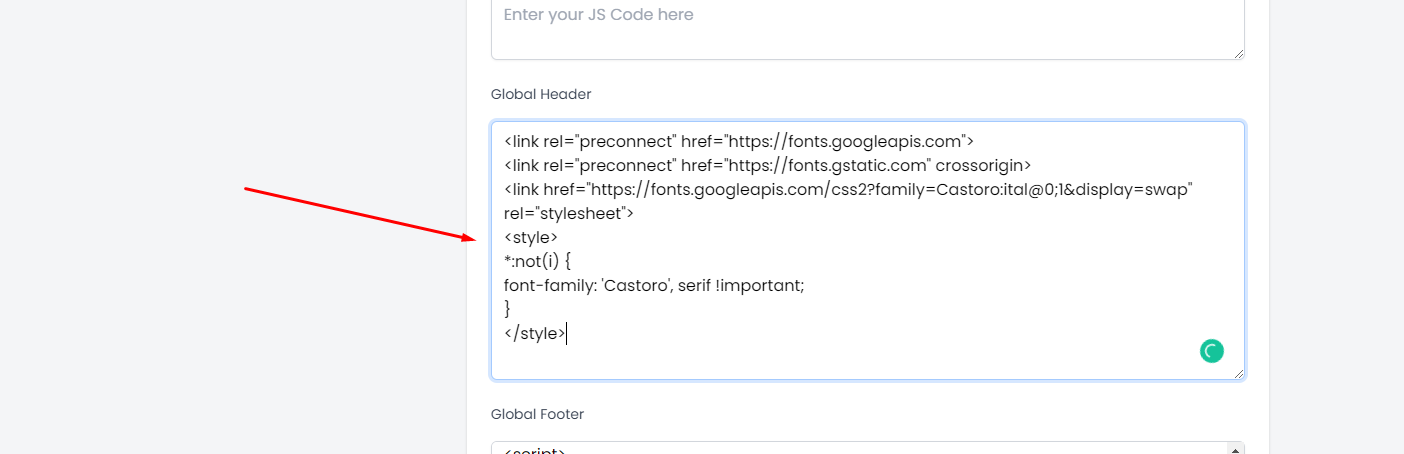Click the *:not(i) { selector line

pos(537,261)
